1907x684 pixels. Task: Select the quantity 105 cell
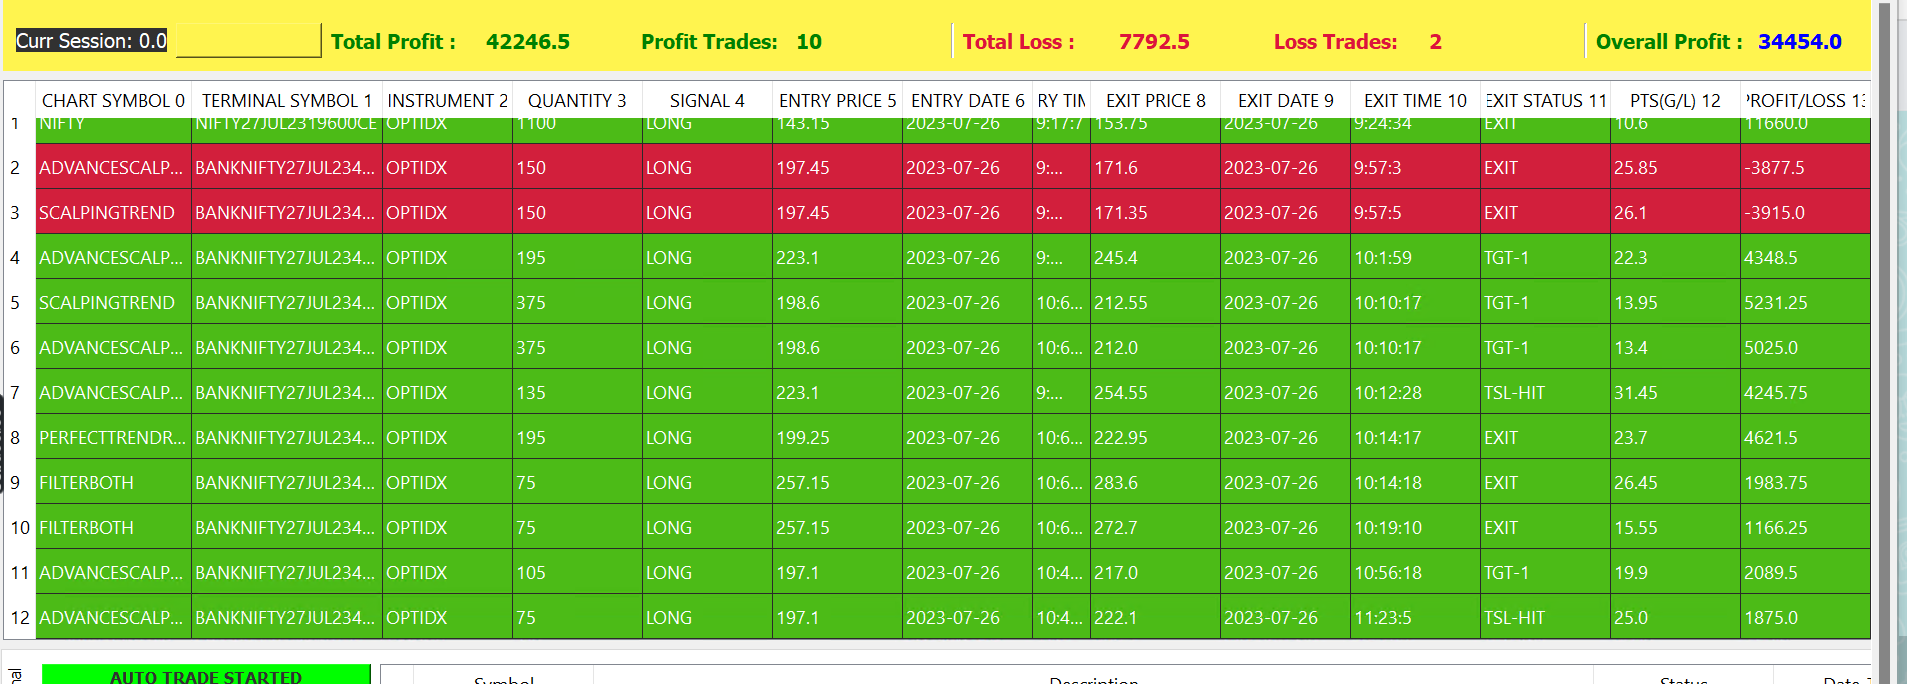(577, 572)
